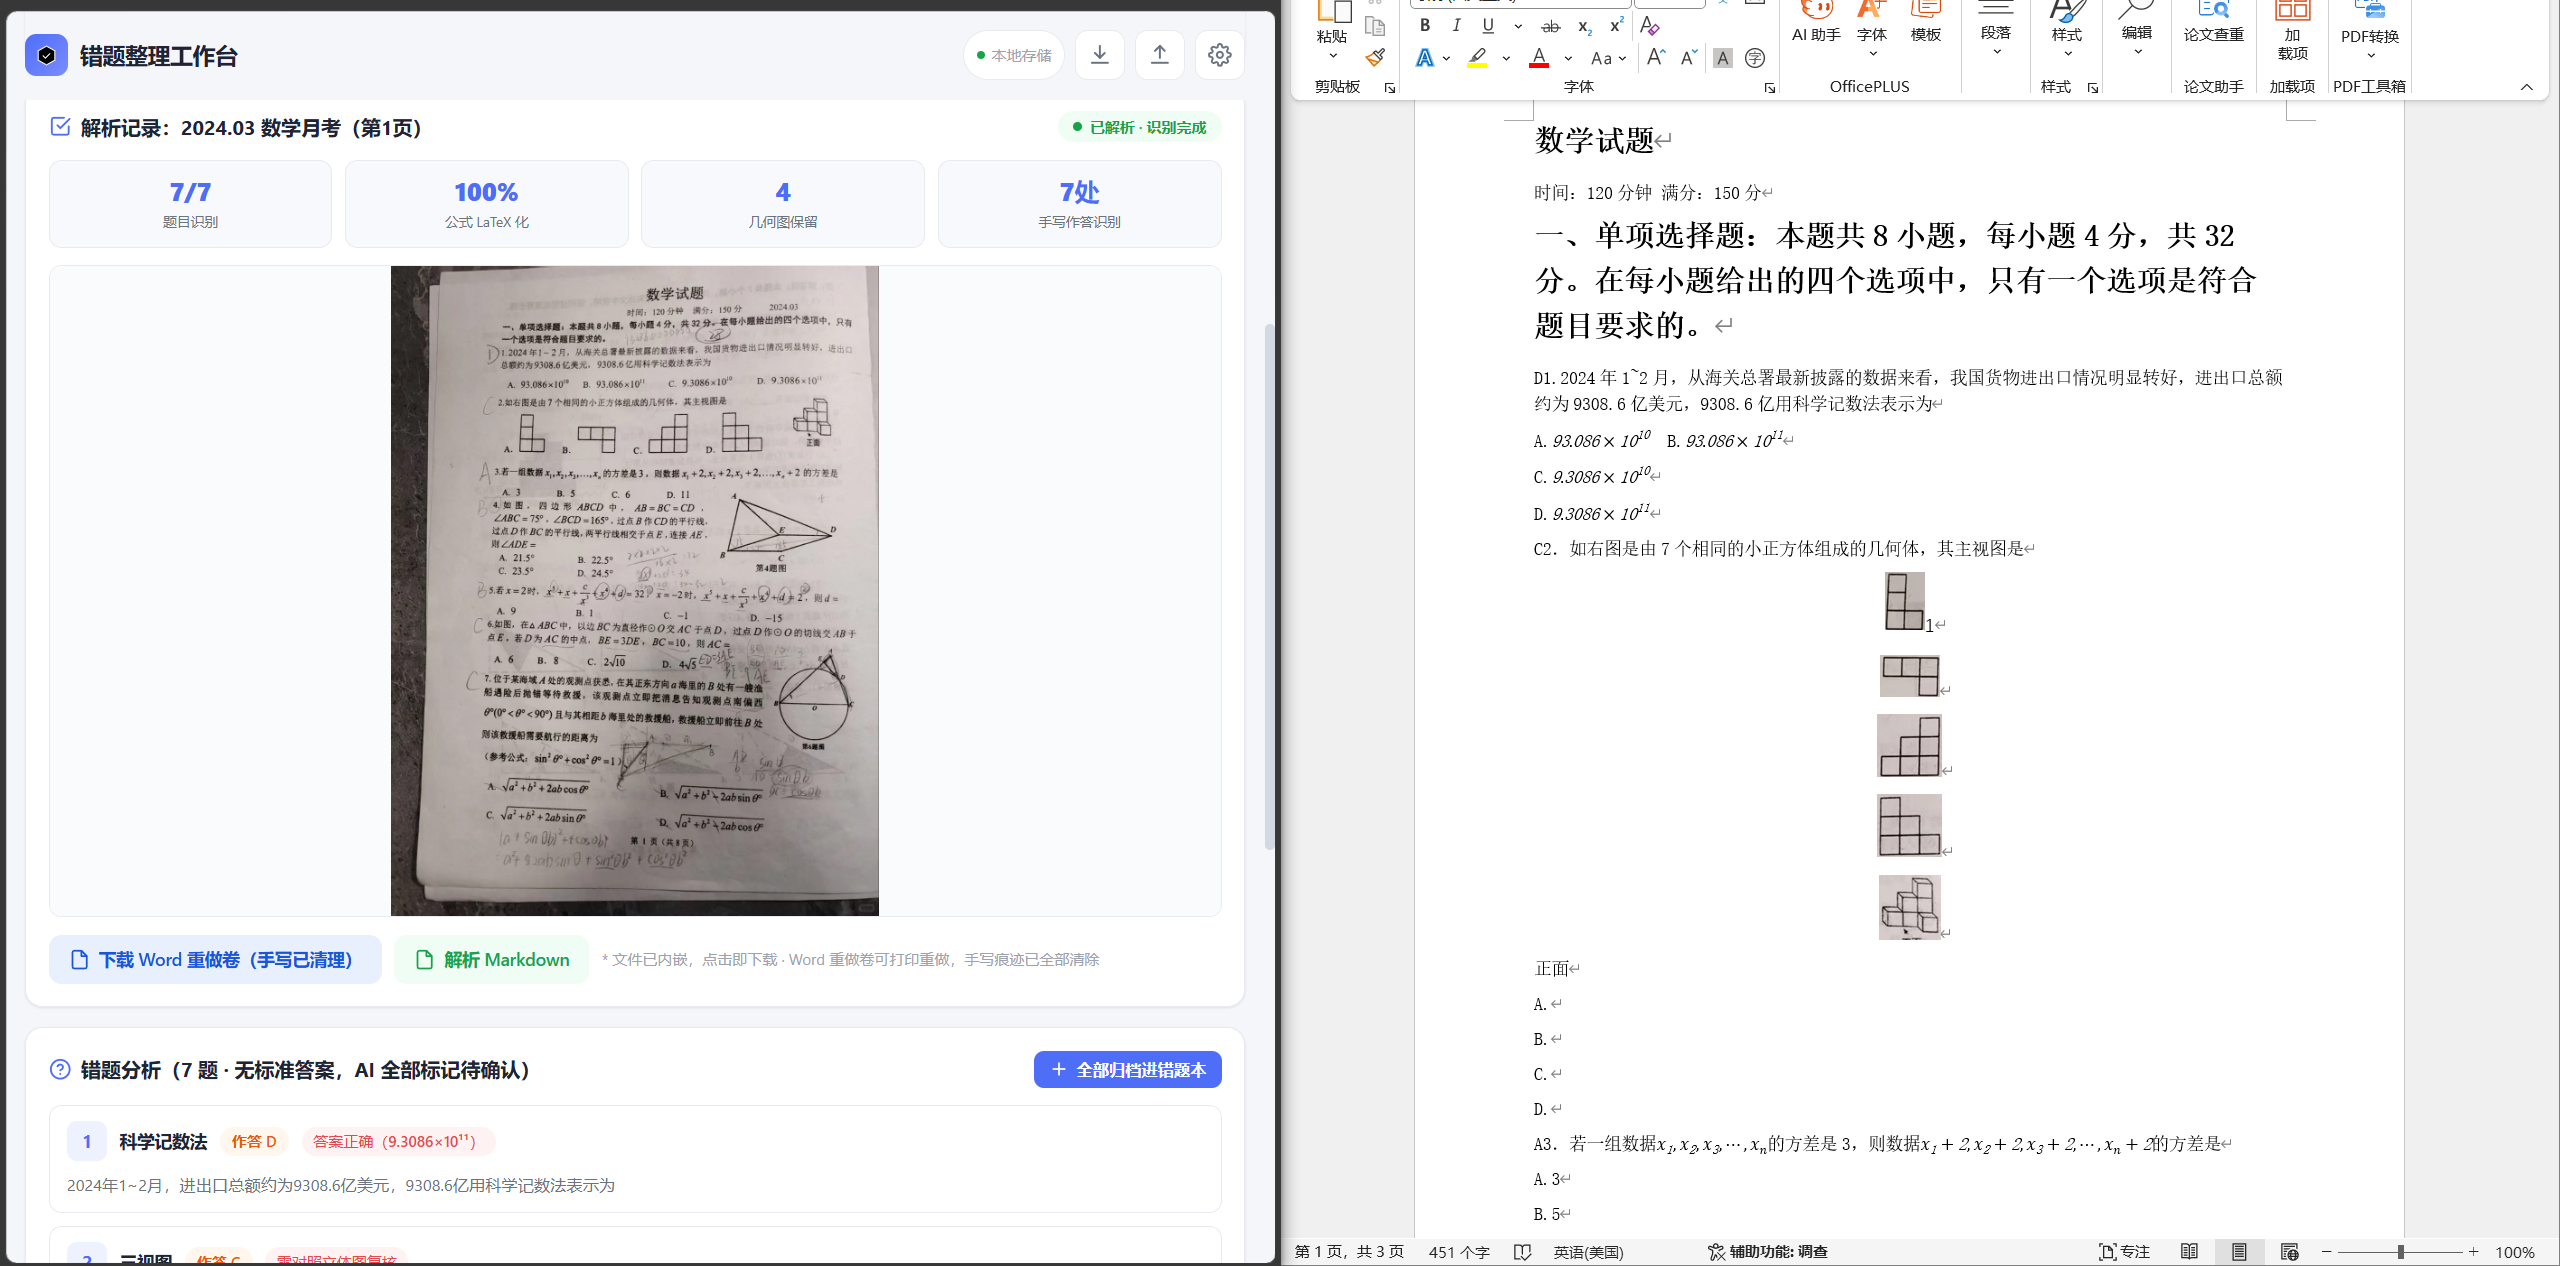Open workbench settings gear
Viewport: 2560px width, 1266px height.
1220,55
